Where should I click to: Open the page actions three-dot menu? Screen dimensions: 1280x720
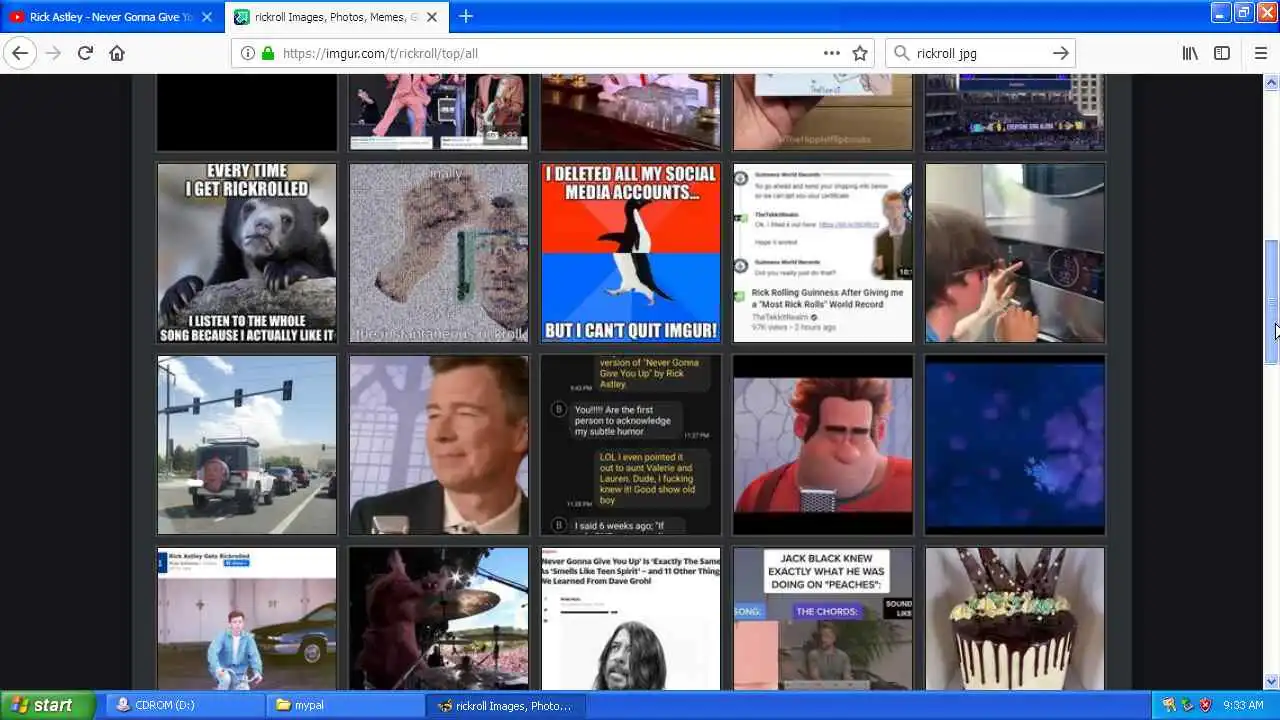(x=832, y=53)
